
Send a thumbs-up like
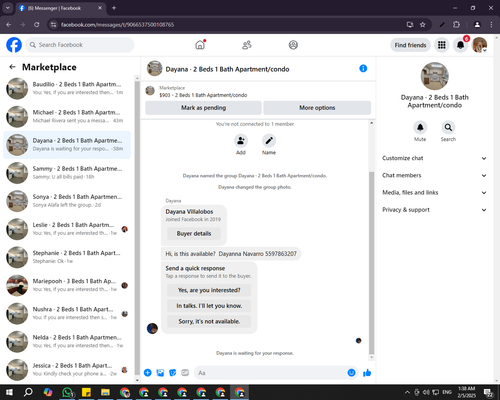point(367,373)
